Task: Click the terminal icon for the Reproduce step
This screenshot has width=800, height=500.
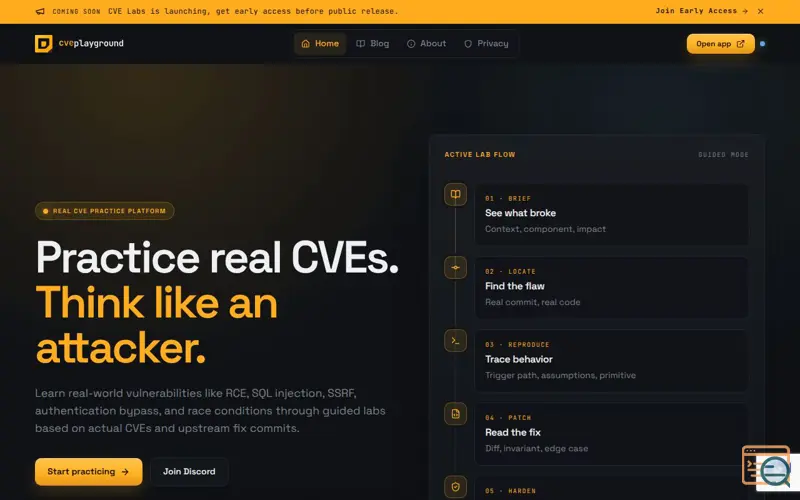Action: pos(455,340)
